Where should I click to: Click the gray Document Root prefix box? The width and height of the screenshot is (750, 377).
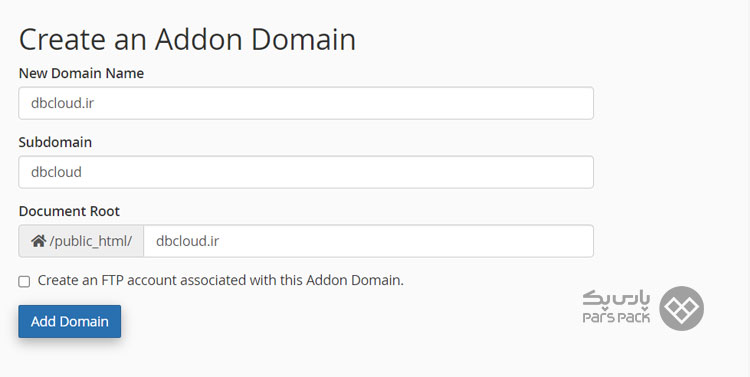[81, 241]
